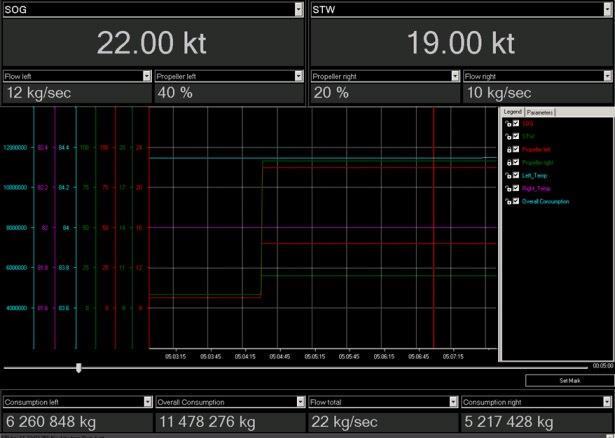The width and height of the screenshot is (615, 438).
Task: Click the lock icon beside SOG legend entry
Action: 509,124
